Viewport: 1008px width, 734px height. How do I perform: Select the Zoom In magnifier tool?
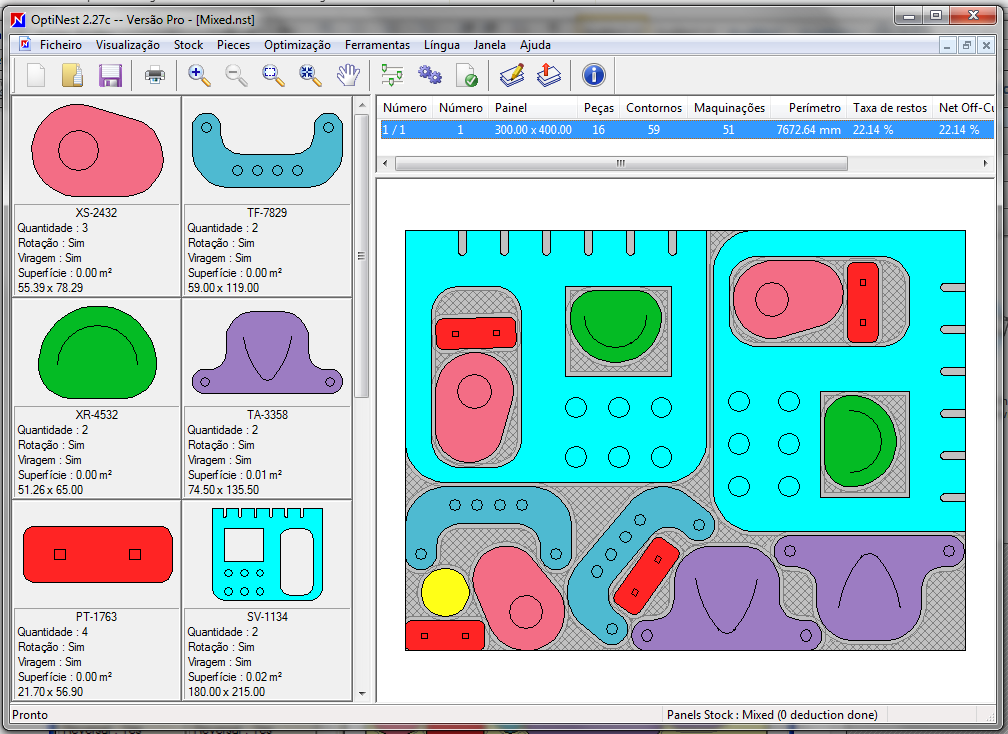(x=199, y=75)
